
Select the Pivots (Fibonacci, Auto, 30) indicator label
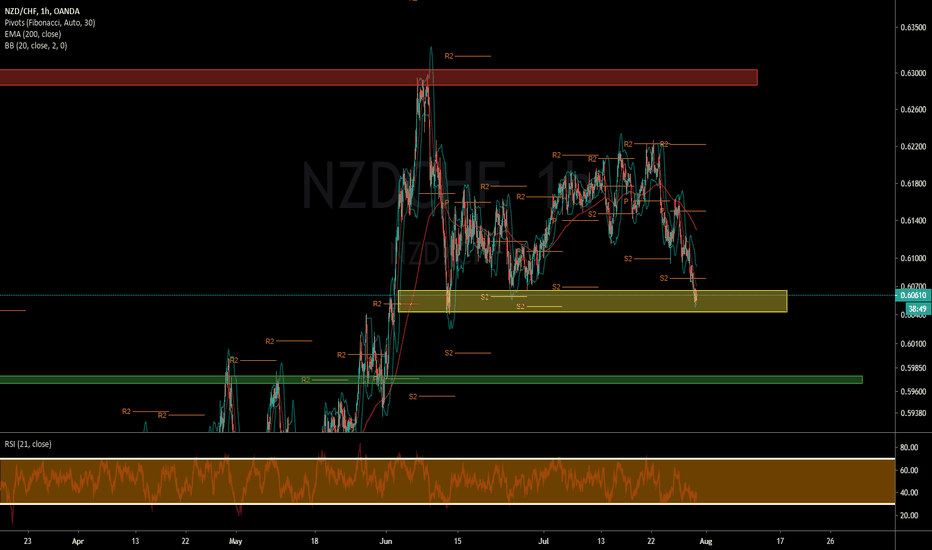49,23
